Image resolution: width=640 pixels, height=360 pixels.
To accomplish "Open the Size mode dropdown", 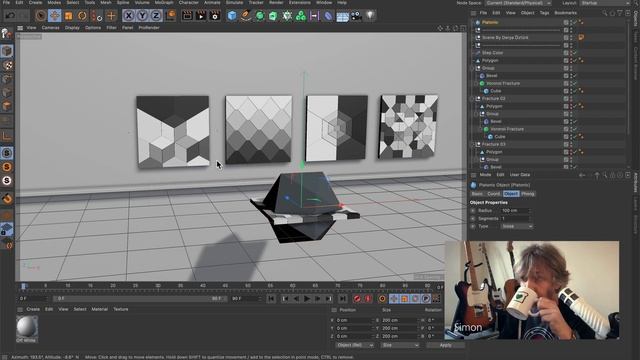I will coord(400,345).
